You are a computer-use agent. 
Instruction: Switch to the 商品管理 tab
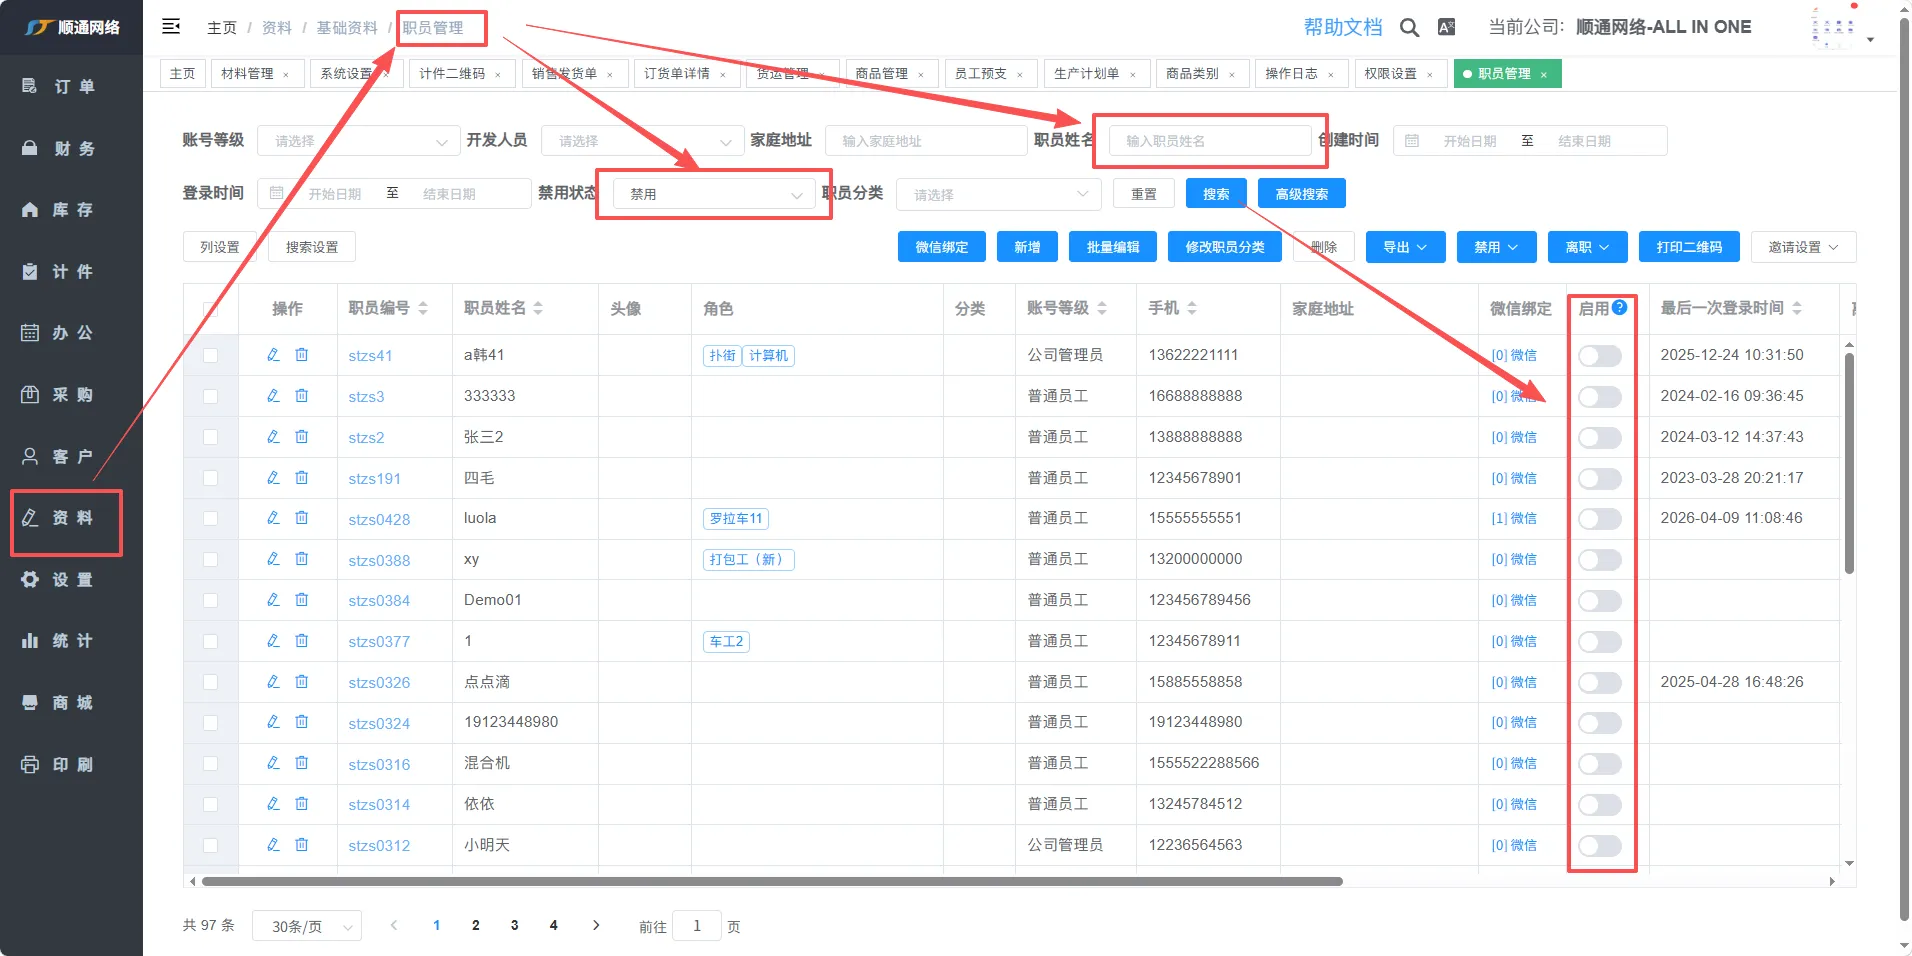tap(882, 74)
